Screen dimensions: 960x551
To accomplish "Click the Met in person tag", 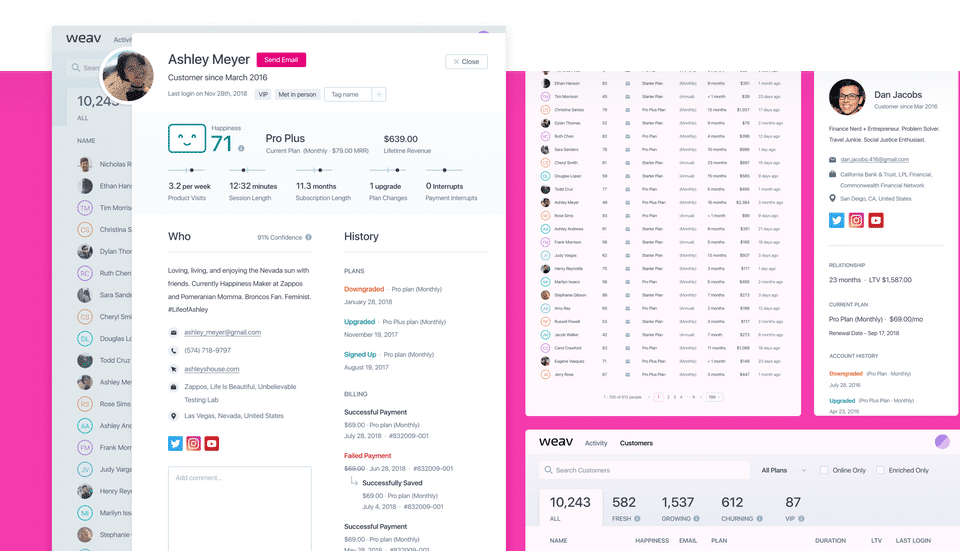I will coord(298,94).
